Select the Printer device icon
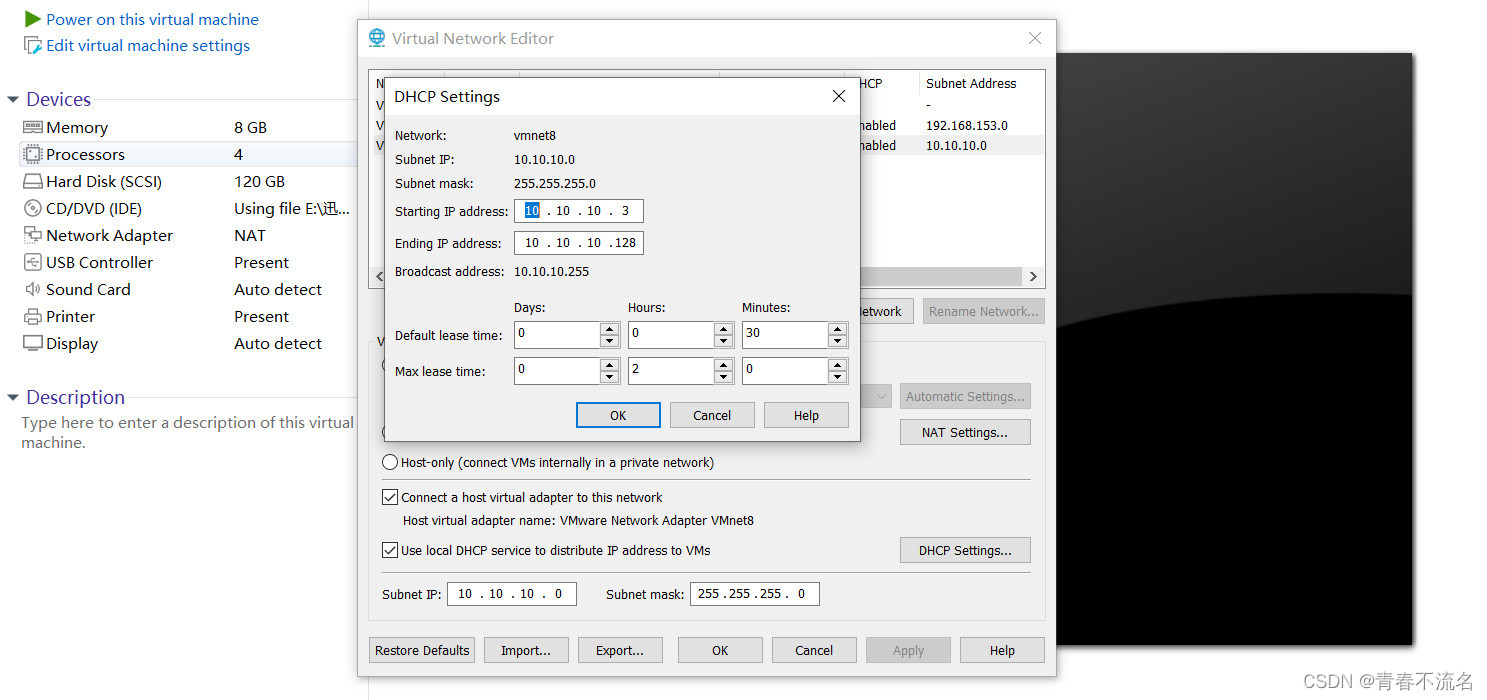 click(x=33, y=316)
